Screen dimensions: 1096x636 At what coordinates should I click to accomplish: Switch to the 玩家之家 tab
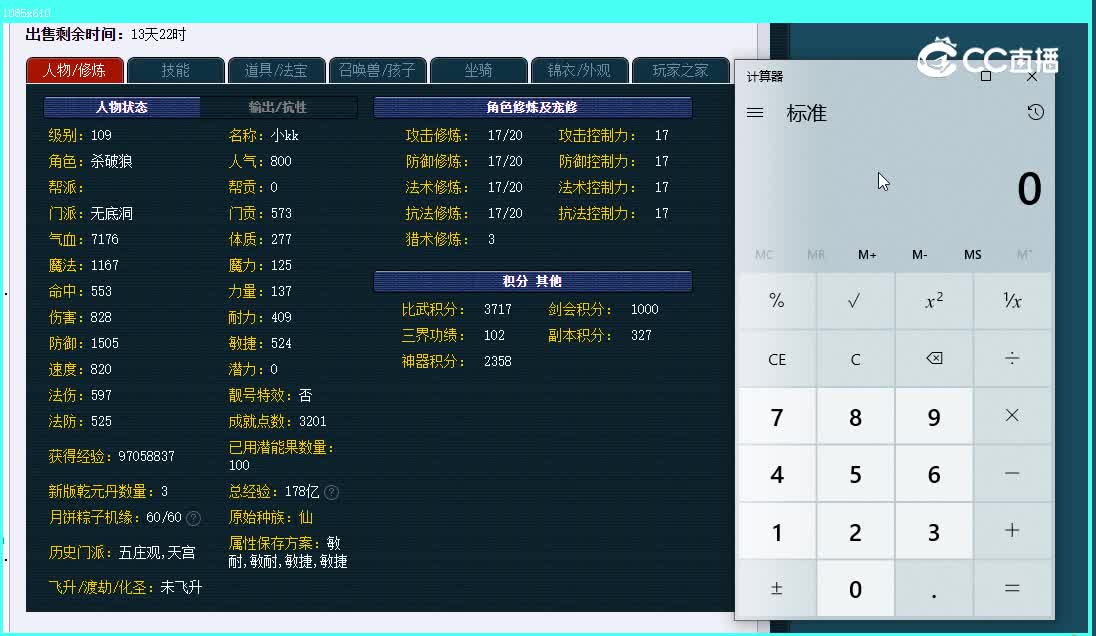tap(680, 70)
